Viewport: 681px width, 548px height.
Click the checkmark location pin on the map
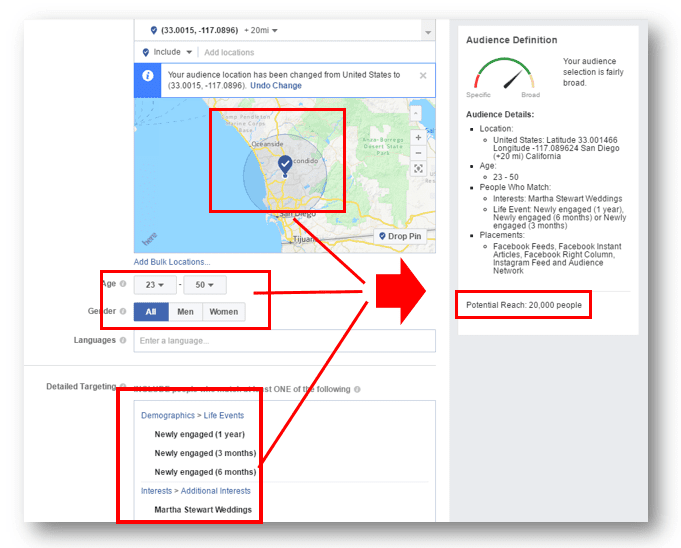click(285, 165)
